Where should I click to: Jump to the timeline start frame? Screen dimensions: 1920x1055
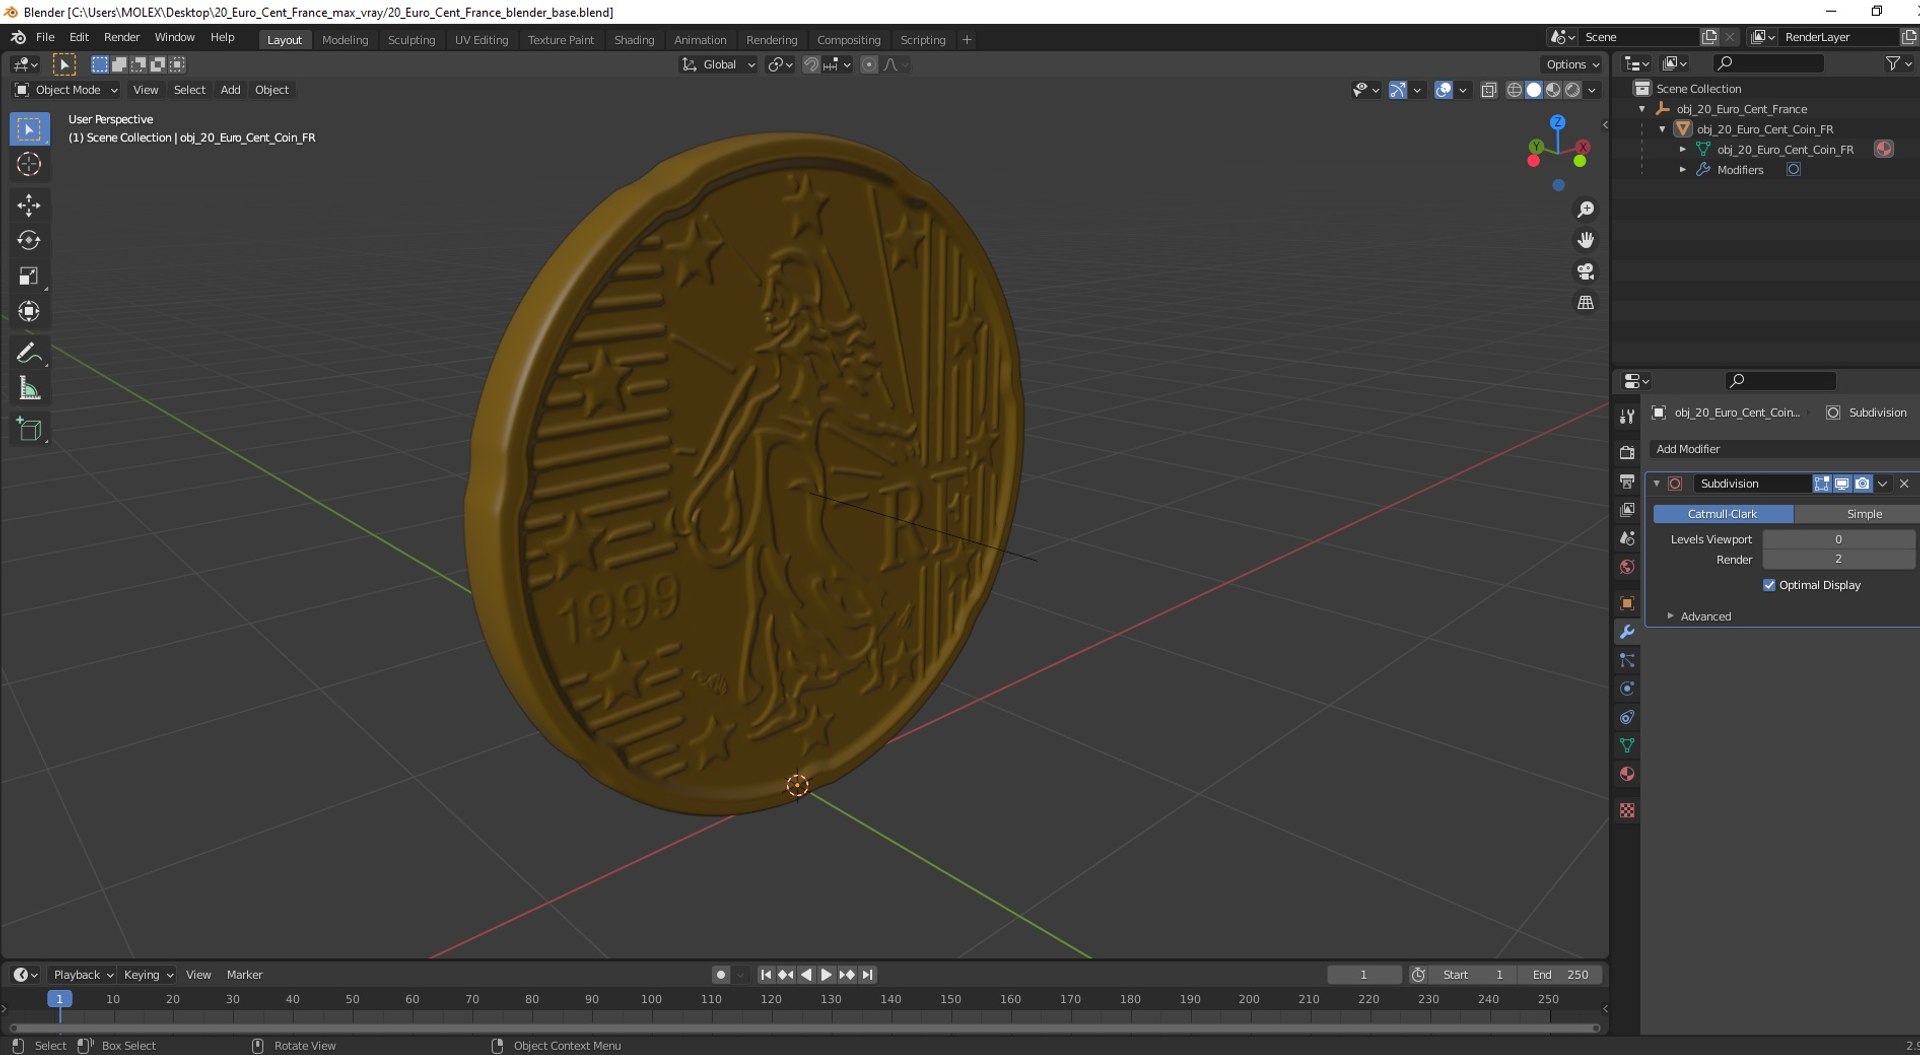click(766, 975)
